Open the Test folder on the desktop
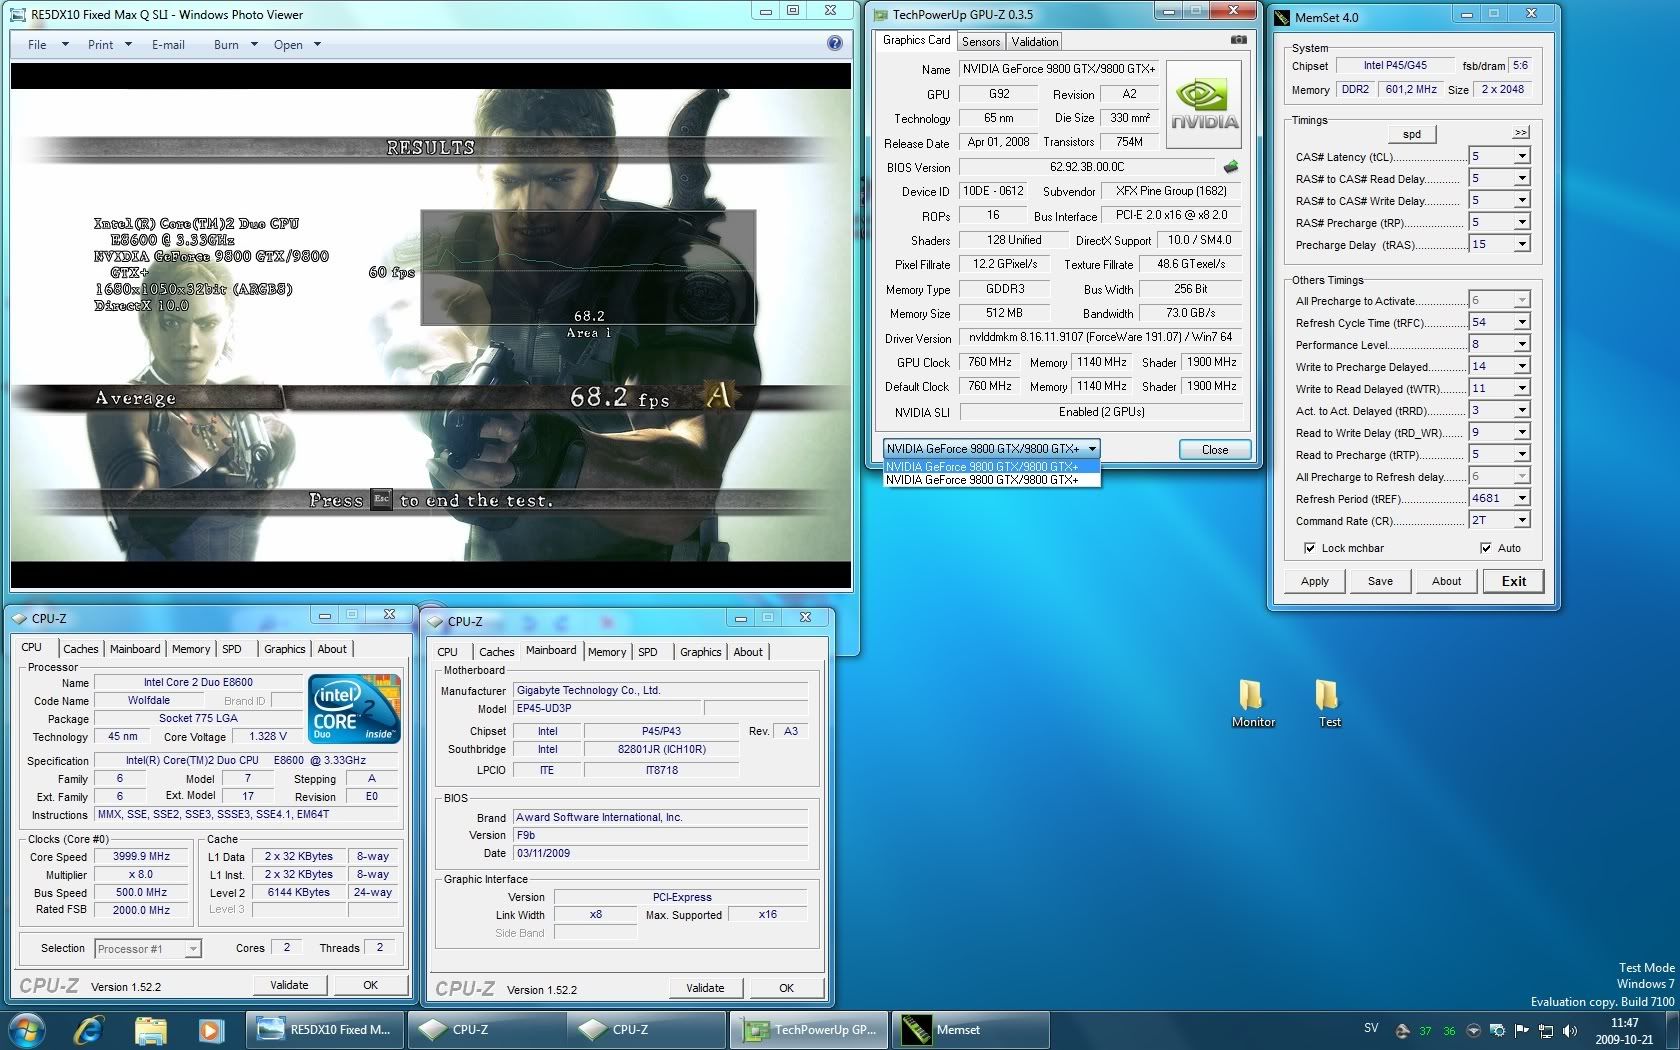Viewport: 1680px width, 1050px height. pos(1328,704)
